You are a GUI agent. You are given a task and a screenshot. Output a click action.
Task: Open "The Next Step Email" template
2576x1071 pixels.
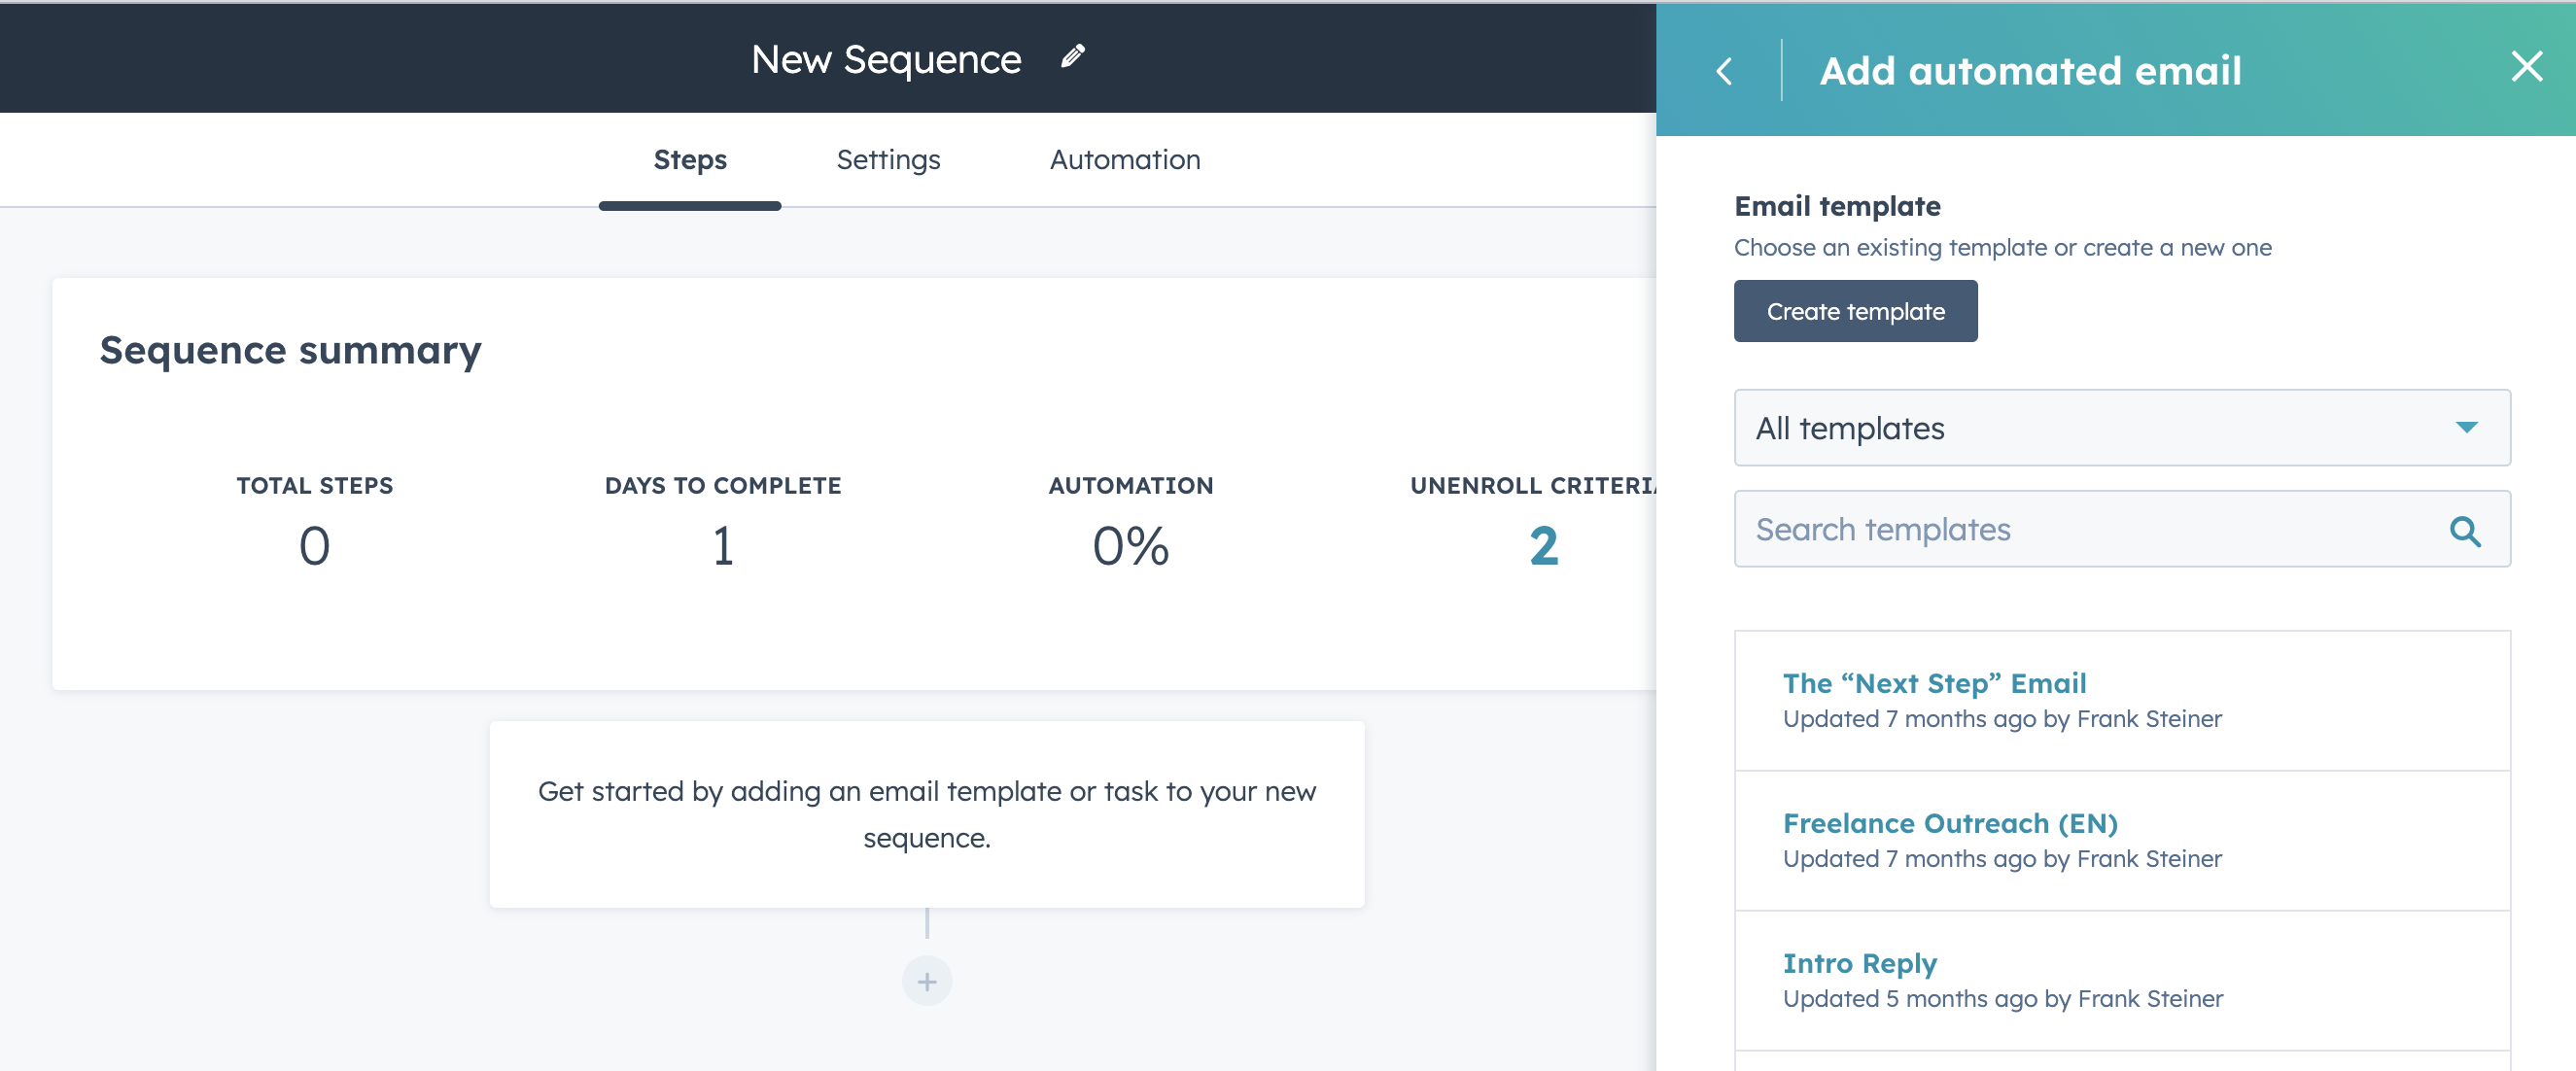coord(1934,683)
